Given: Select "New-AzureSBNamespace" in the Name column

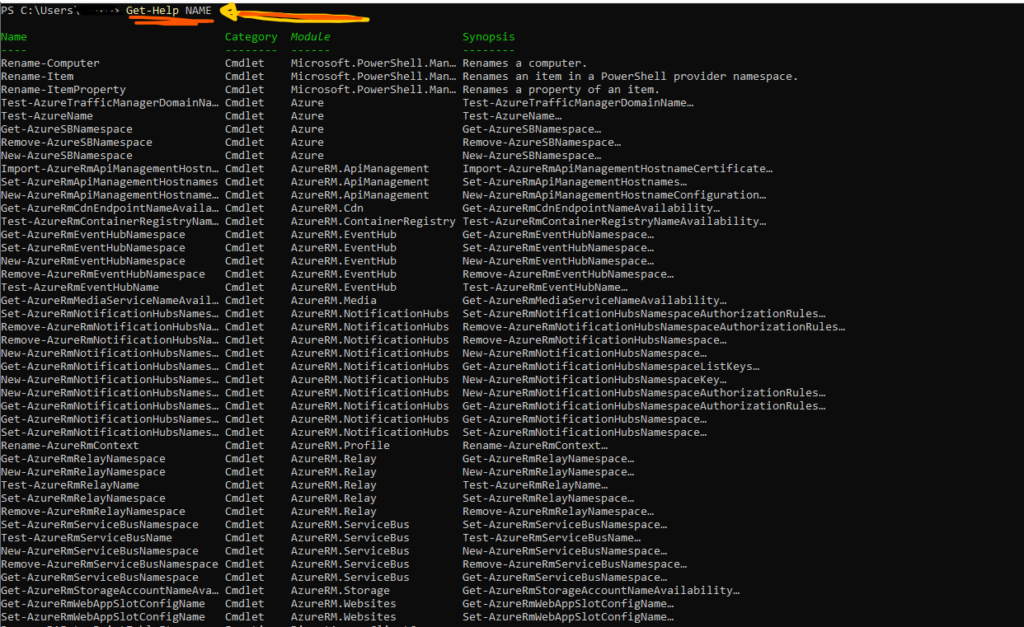Looking at the screenshot, I should click(x=67, y=155).
